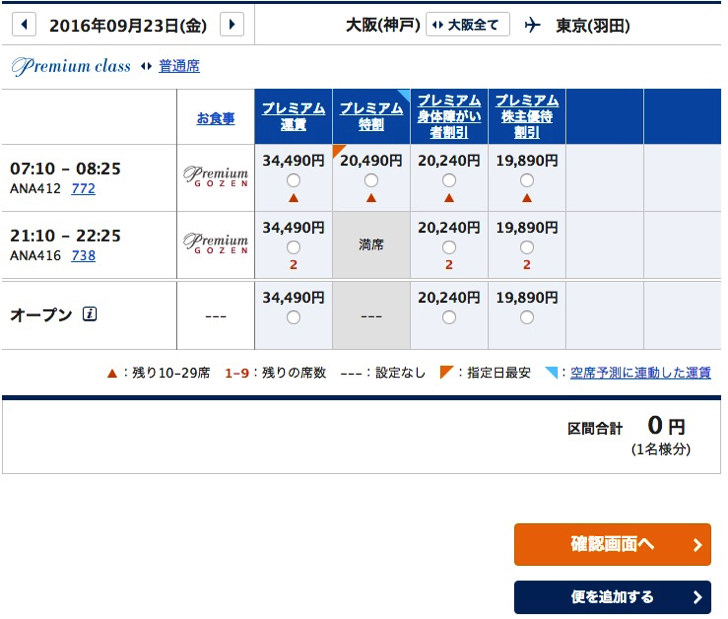Viewport: 728px width, 619px height.
Task: Open 空席予測に連動した運賃 link
Action: tap(640, 372)
